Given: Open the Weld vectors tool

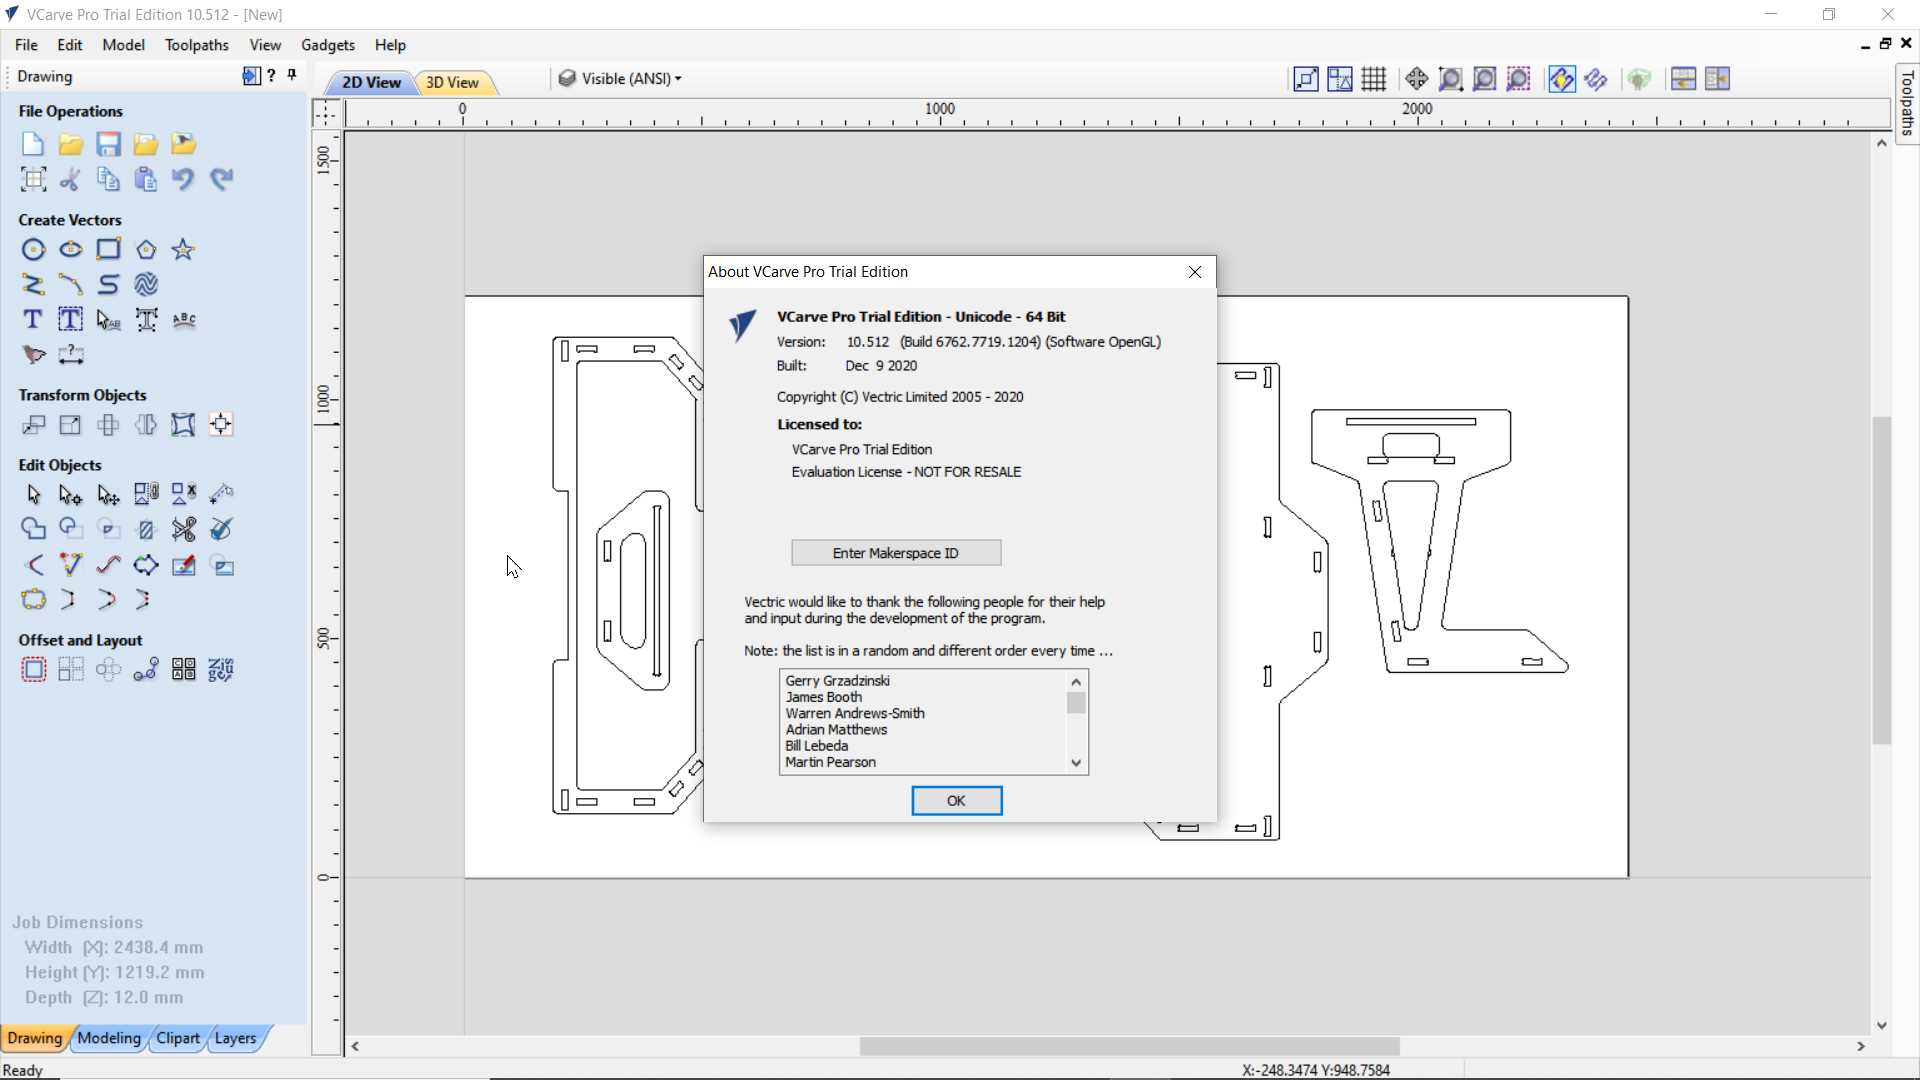Looking at the screenshot, I should 33,529.
